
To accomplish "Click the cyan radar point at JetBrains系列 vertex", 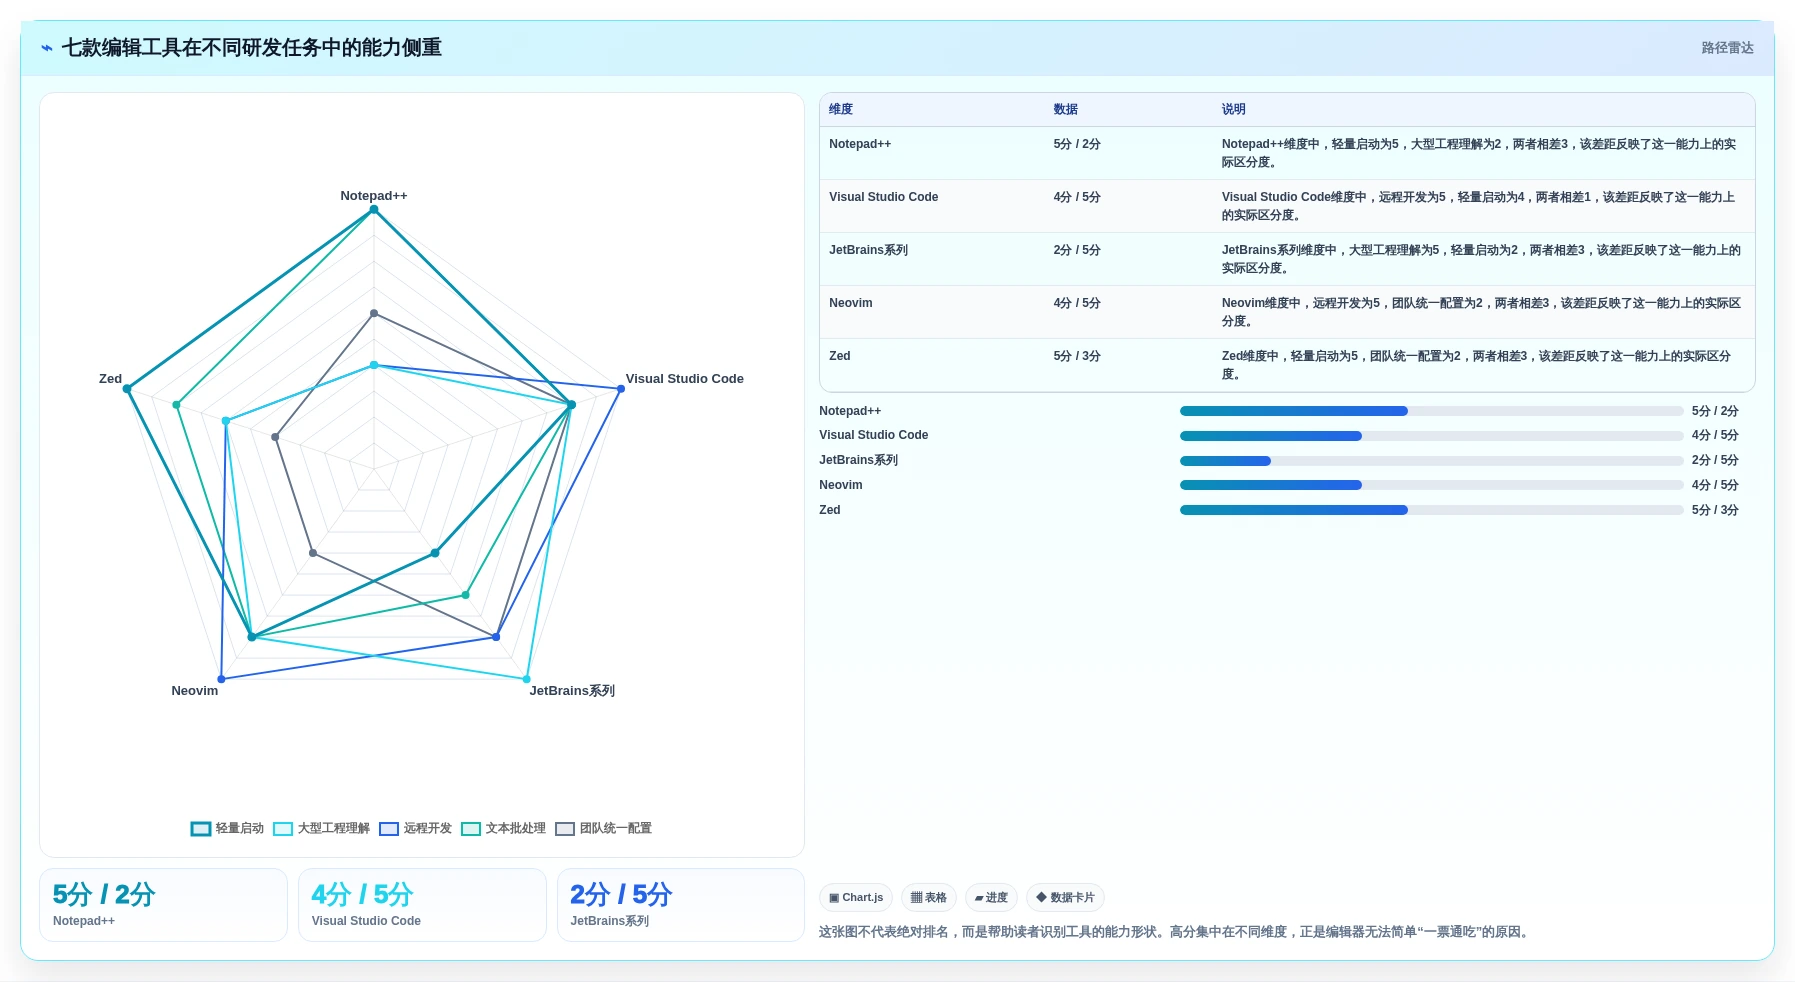I will coord(527,679).
